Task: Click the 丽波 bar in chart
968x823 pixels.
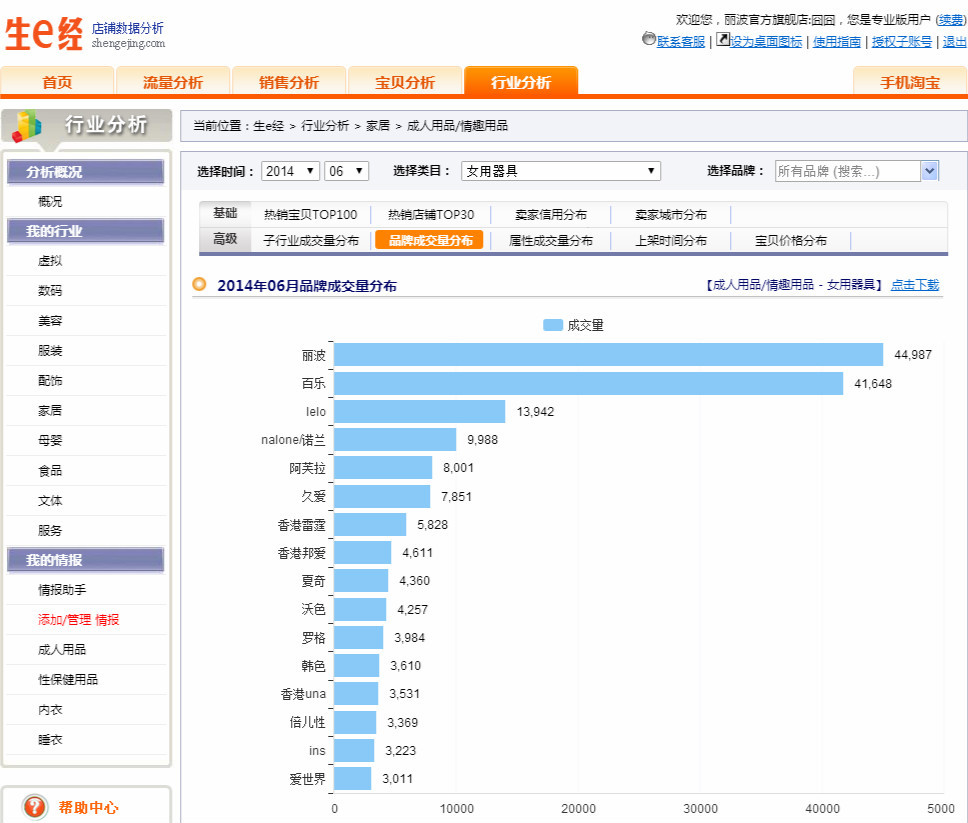Action: (x=608, y=355)
